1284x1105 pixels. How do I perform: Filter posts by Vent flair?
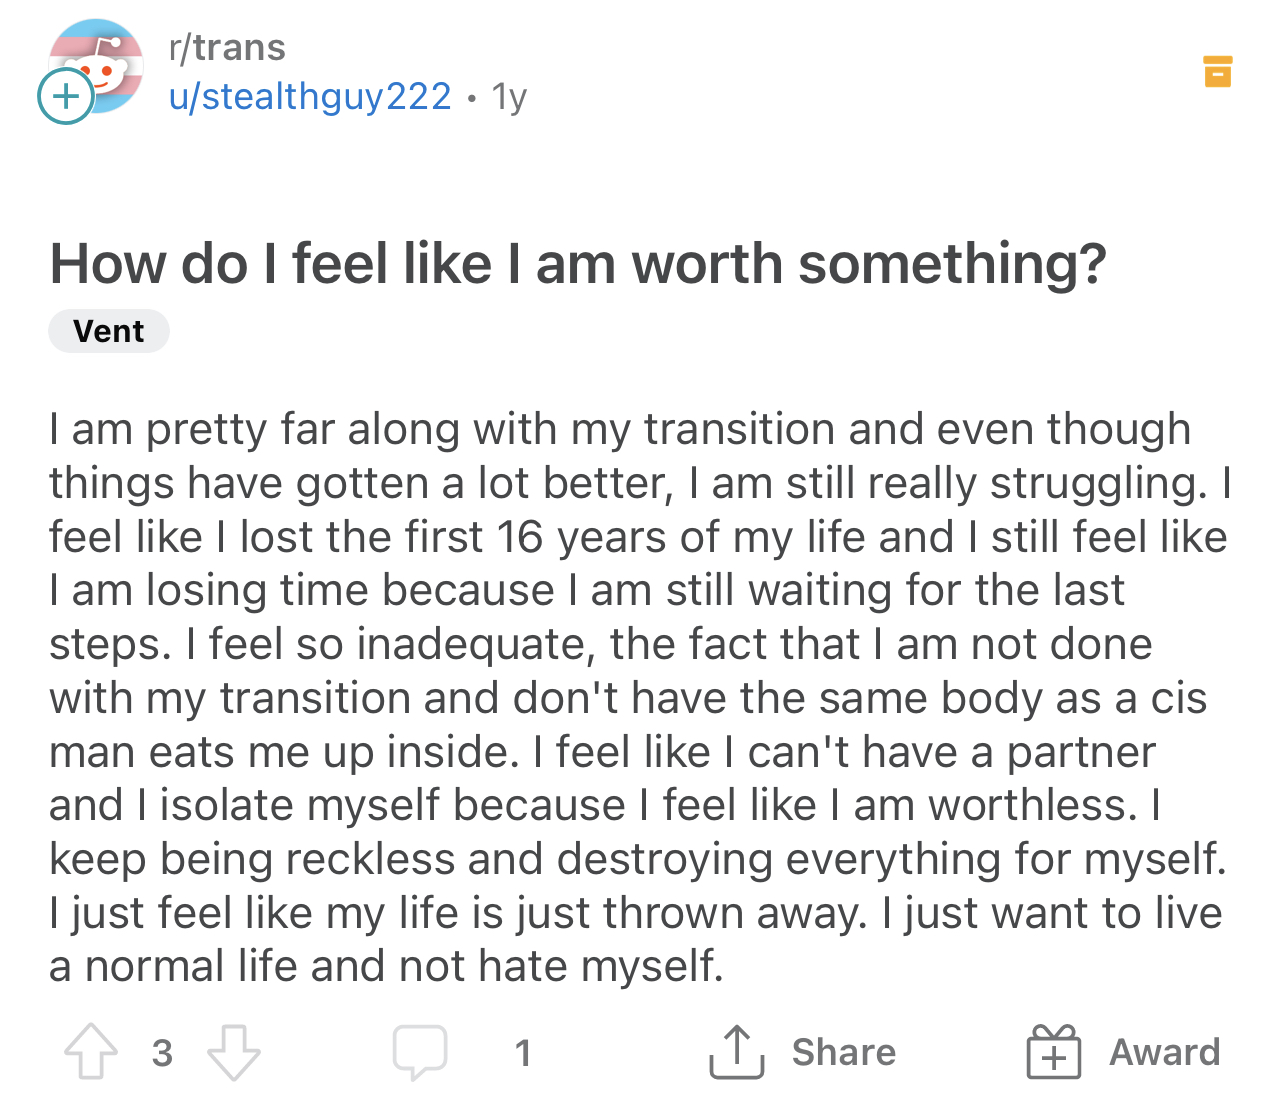click(109, 331)
